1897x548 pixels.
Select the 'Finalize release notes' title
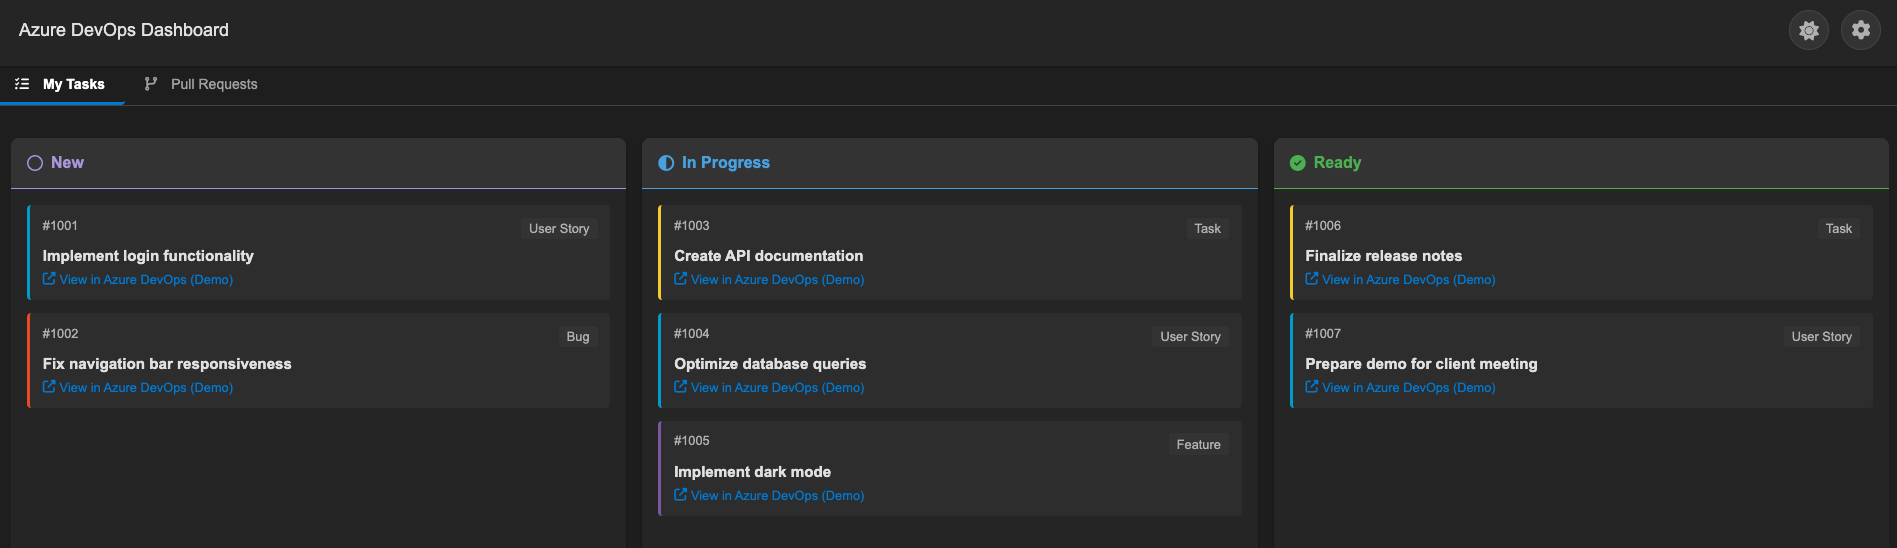[x=1383, y=256]
